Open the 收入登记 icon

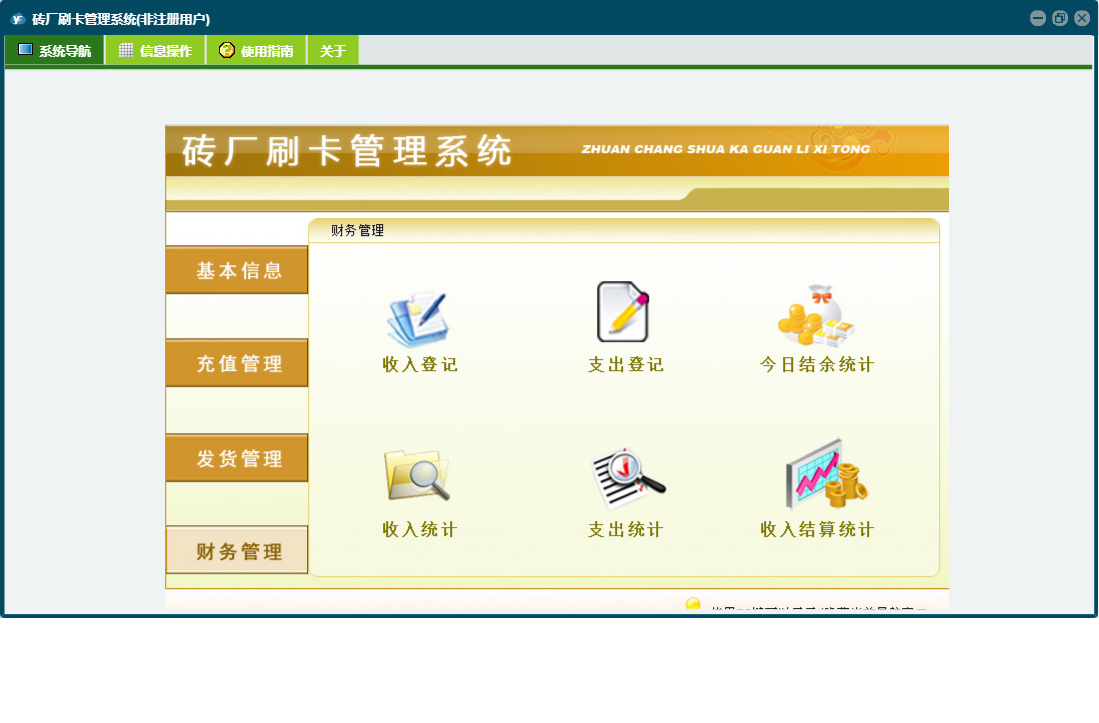[x=418, y=319]
